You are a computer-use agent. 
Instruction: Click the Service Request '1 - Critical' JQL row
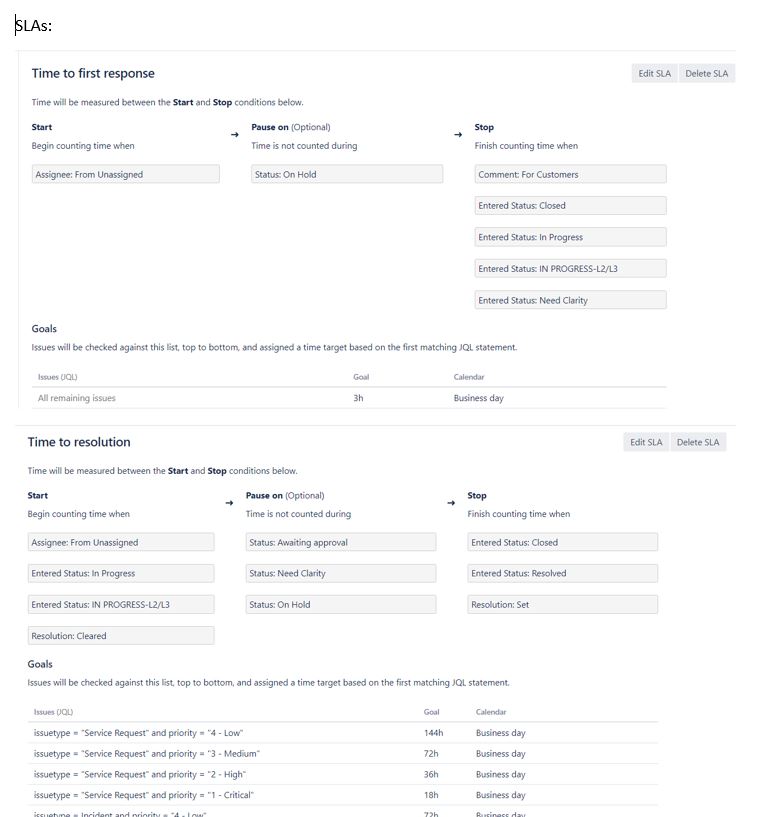pyautogui.click(x=343, y=795)
